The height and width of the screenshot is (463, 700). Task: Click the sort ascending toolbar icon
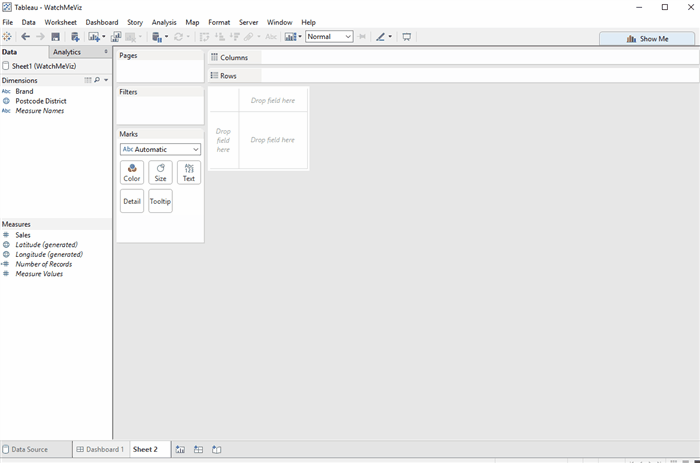[x=220, y=37]
